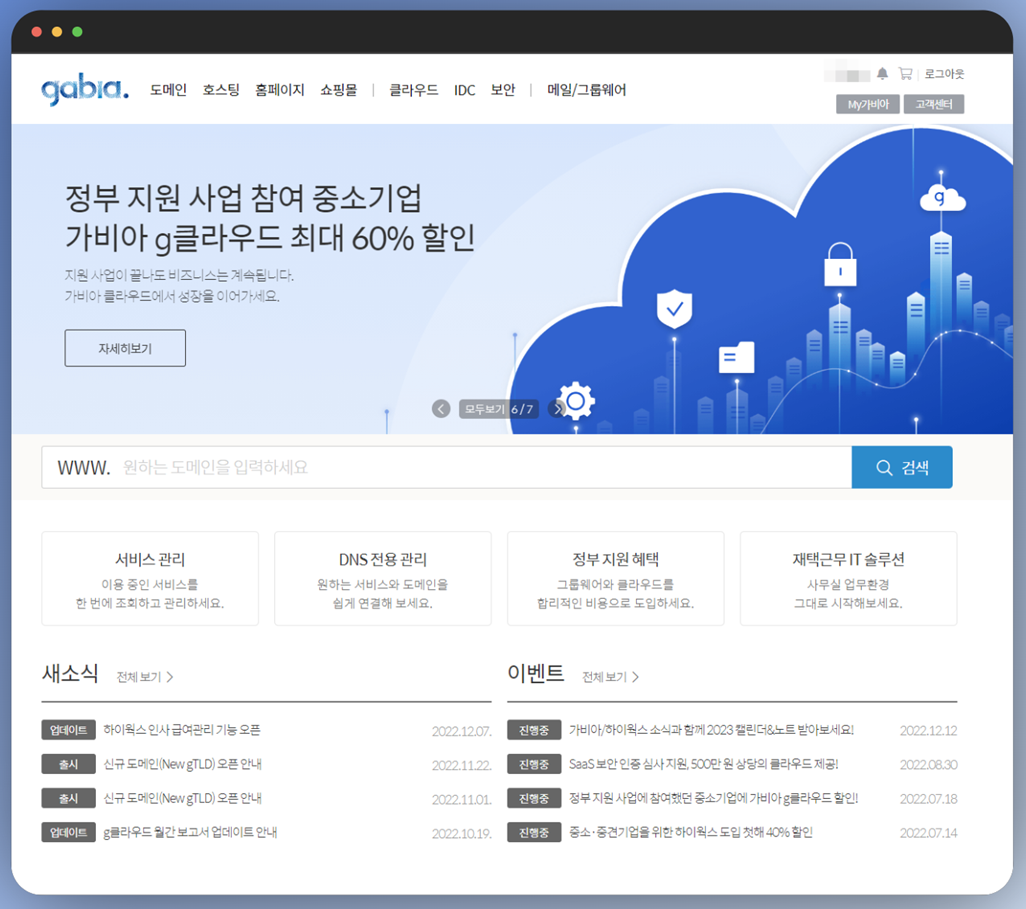Open the 보안 menu
1026x909 pixels.
[x=503, y=90]
